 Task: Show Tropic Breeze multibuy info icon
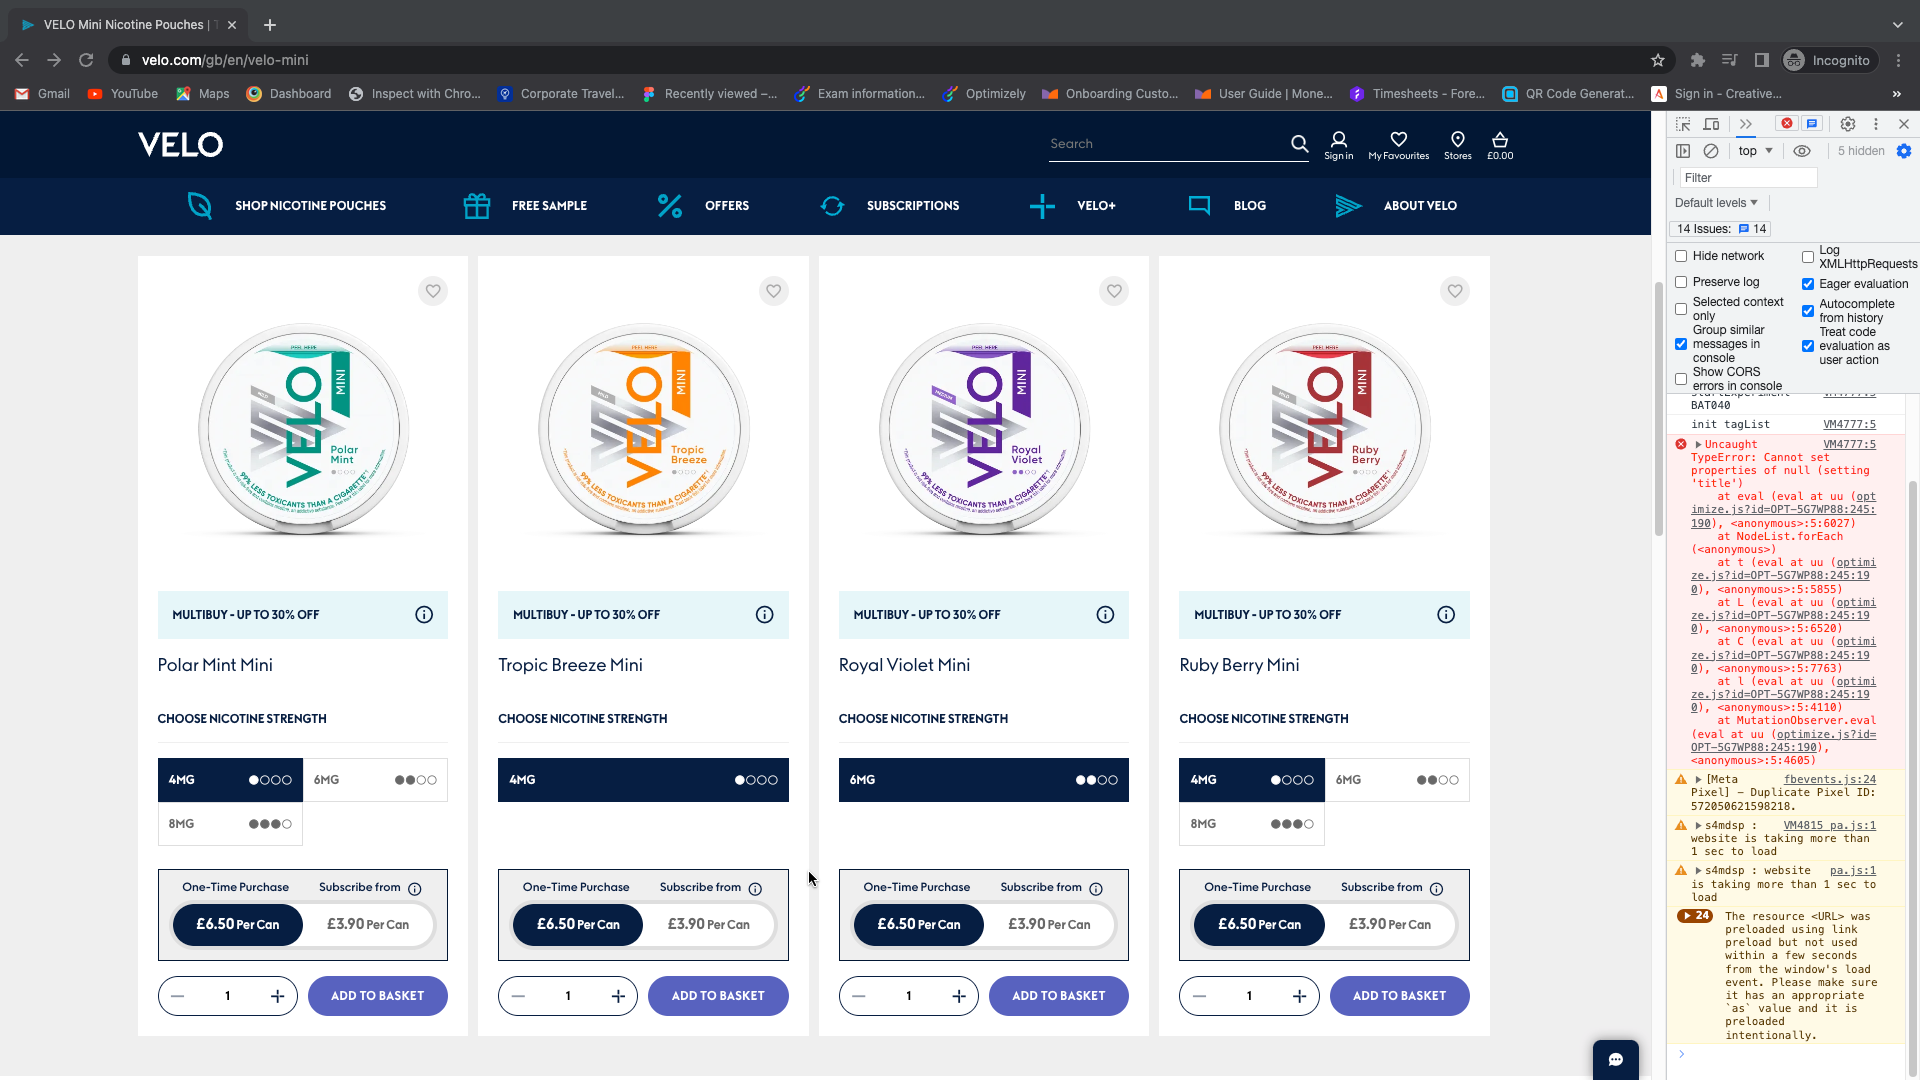(764, 615)
